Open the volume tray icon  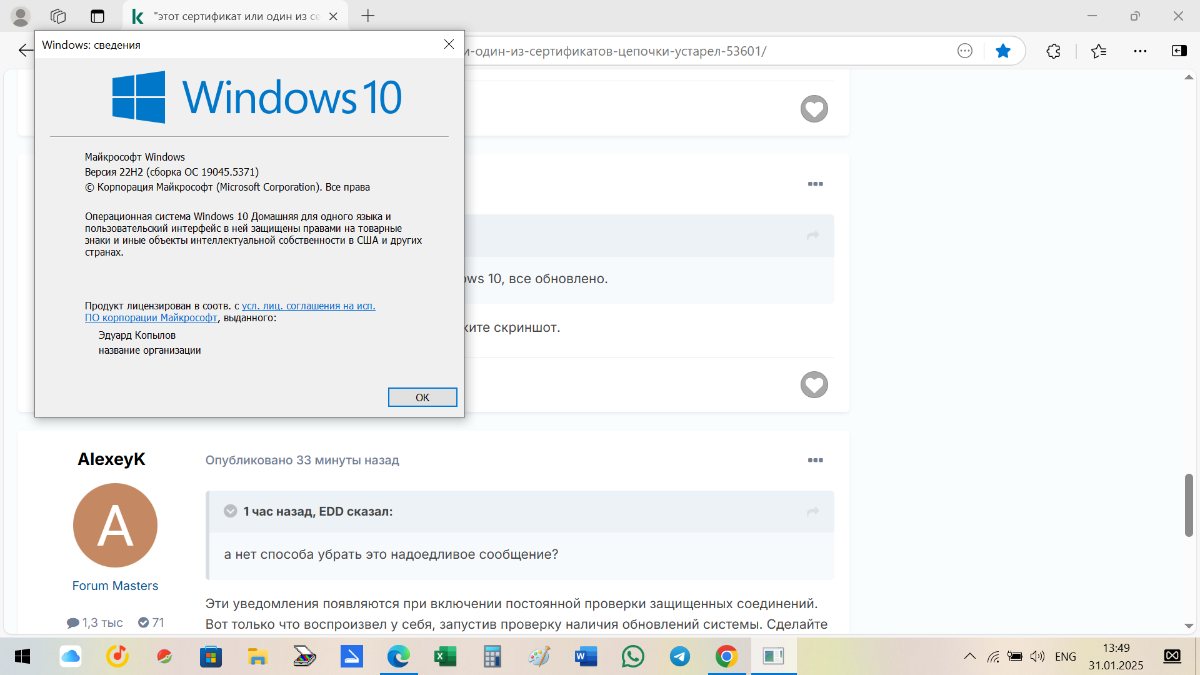point(1039,657)
